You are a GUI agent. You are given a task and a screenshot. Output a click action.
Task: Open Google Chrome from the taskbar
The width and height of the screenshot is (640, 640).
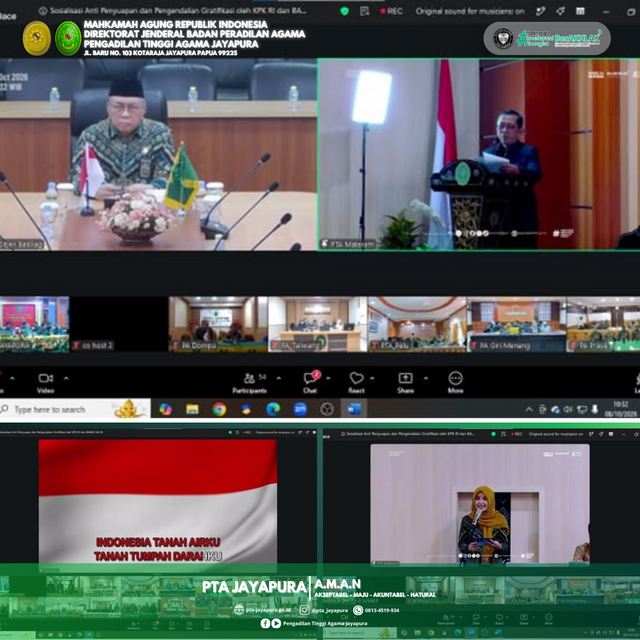(219, 409)
